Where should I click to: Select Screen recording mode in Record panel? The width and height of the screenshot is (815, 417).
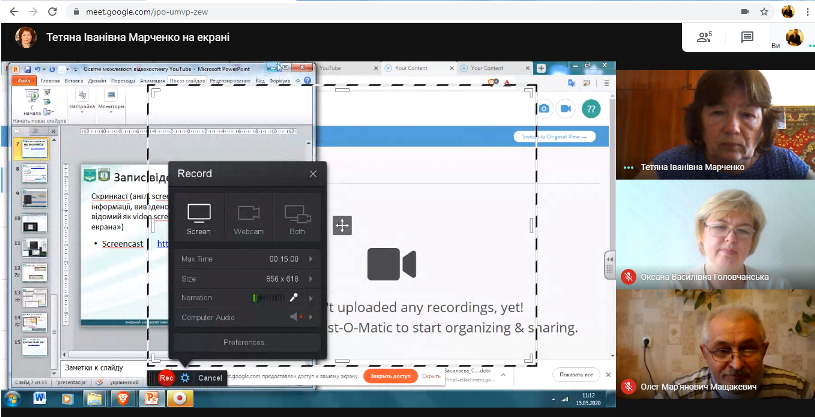199,218
